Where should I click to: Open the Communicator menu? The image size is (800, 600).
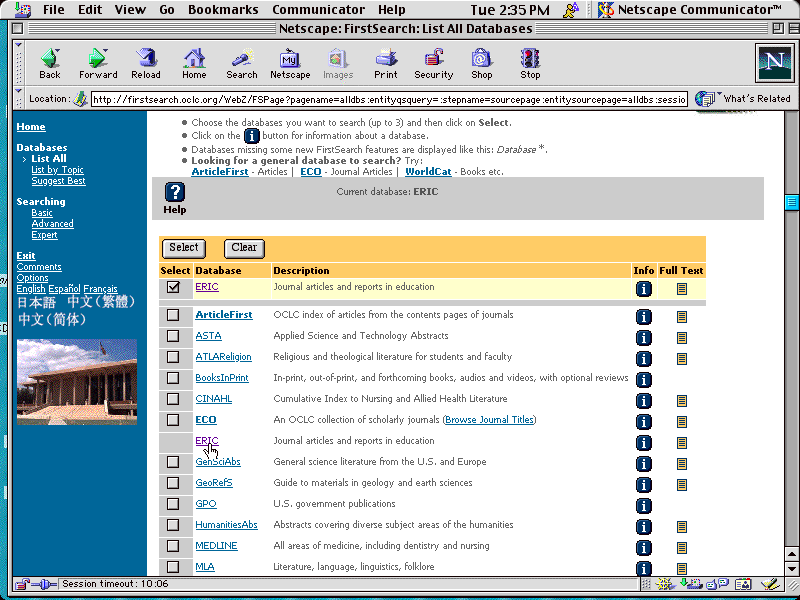pyautogui.click(x=318, y=10)
